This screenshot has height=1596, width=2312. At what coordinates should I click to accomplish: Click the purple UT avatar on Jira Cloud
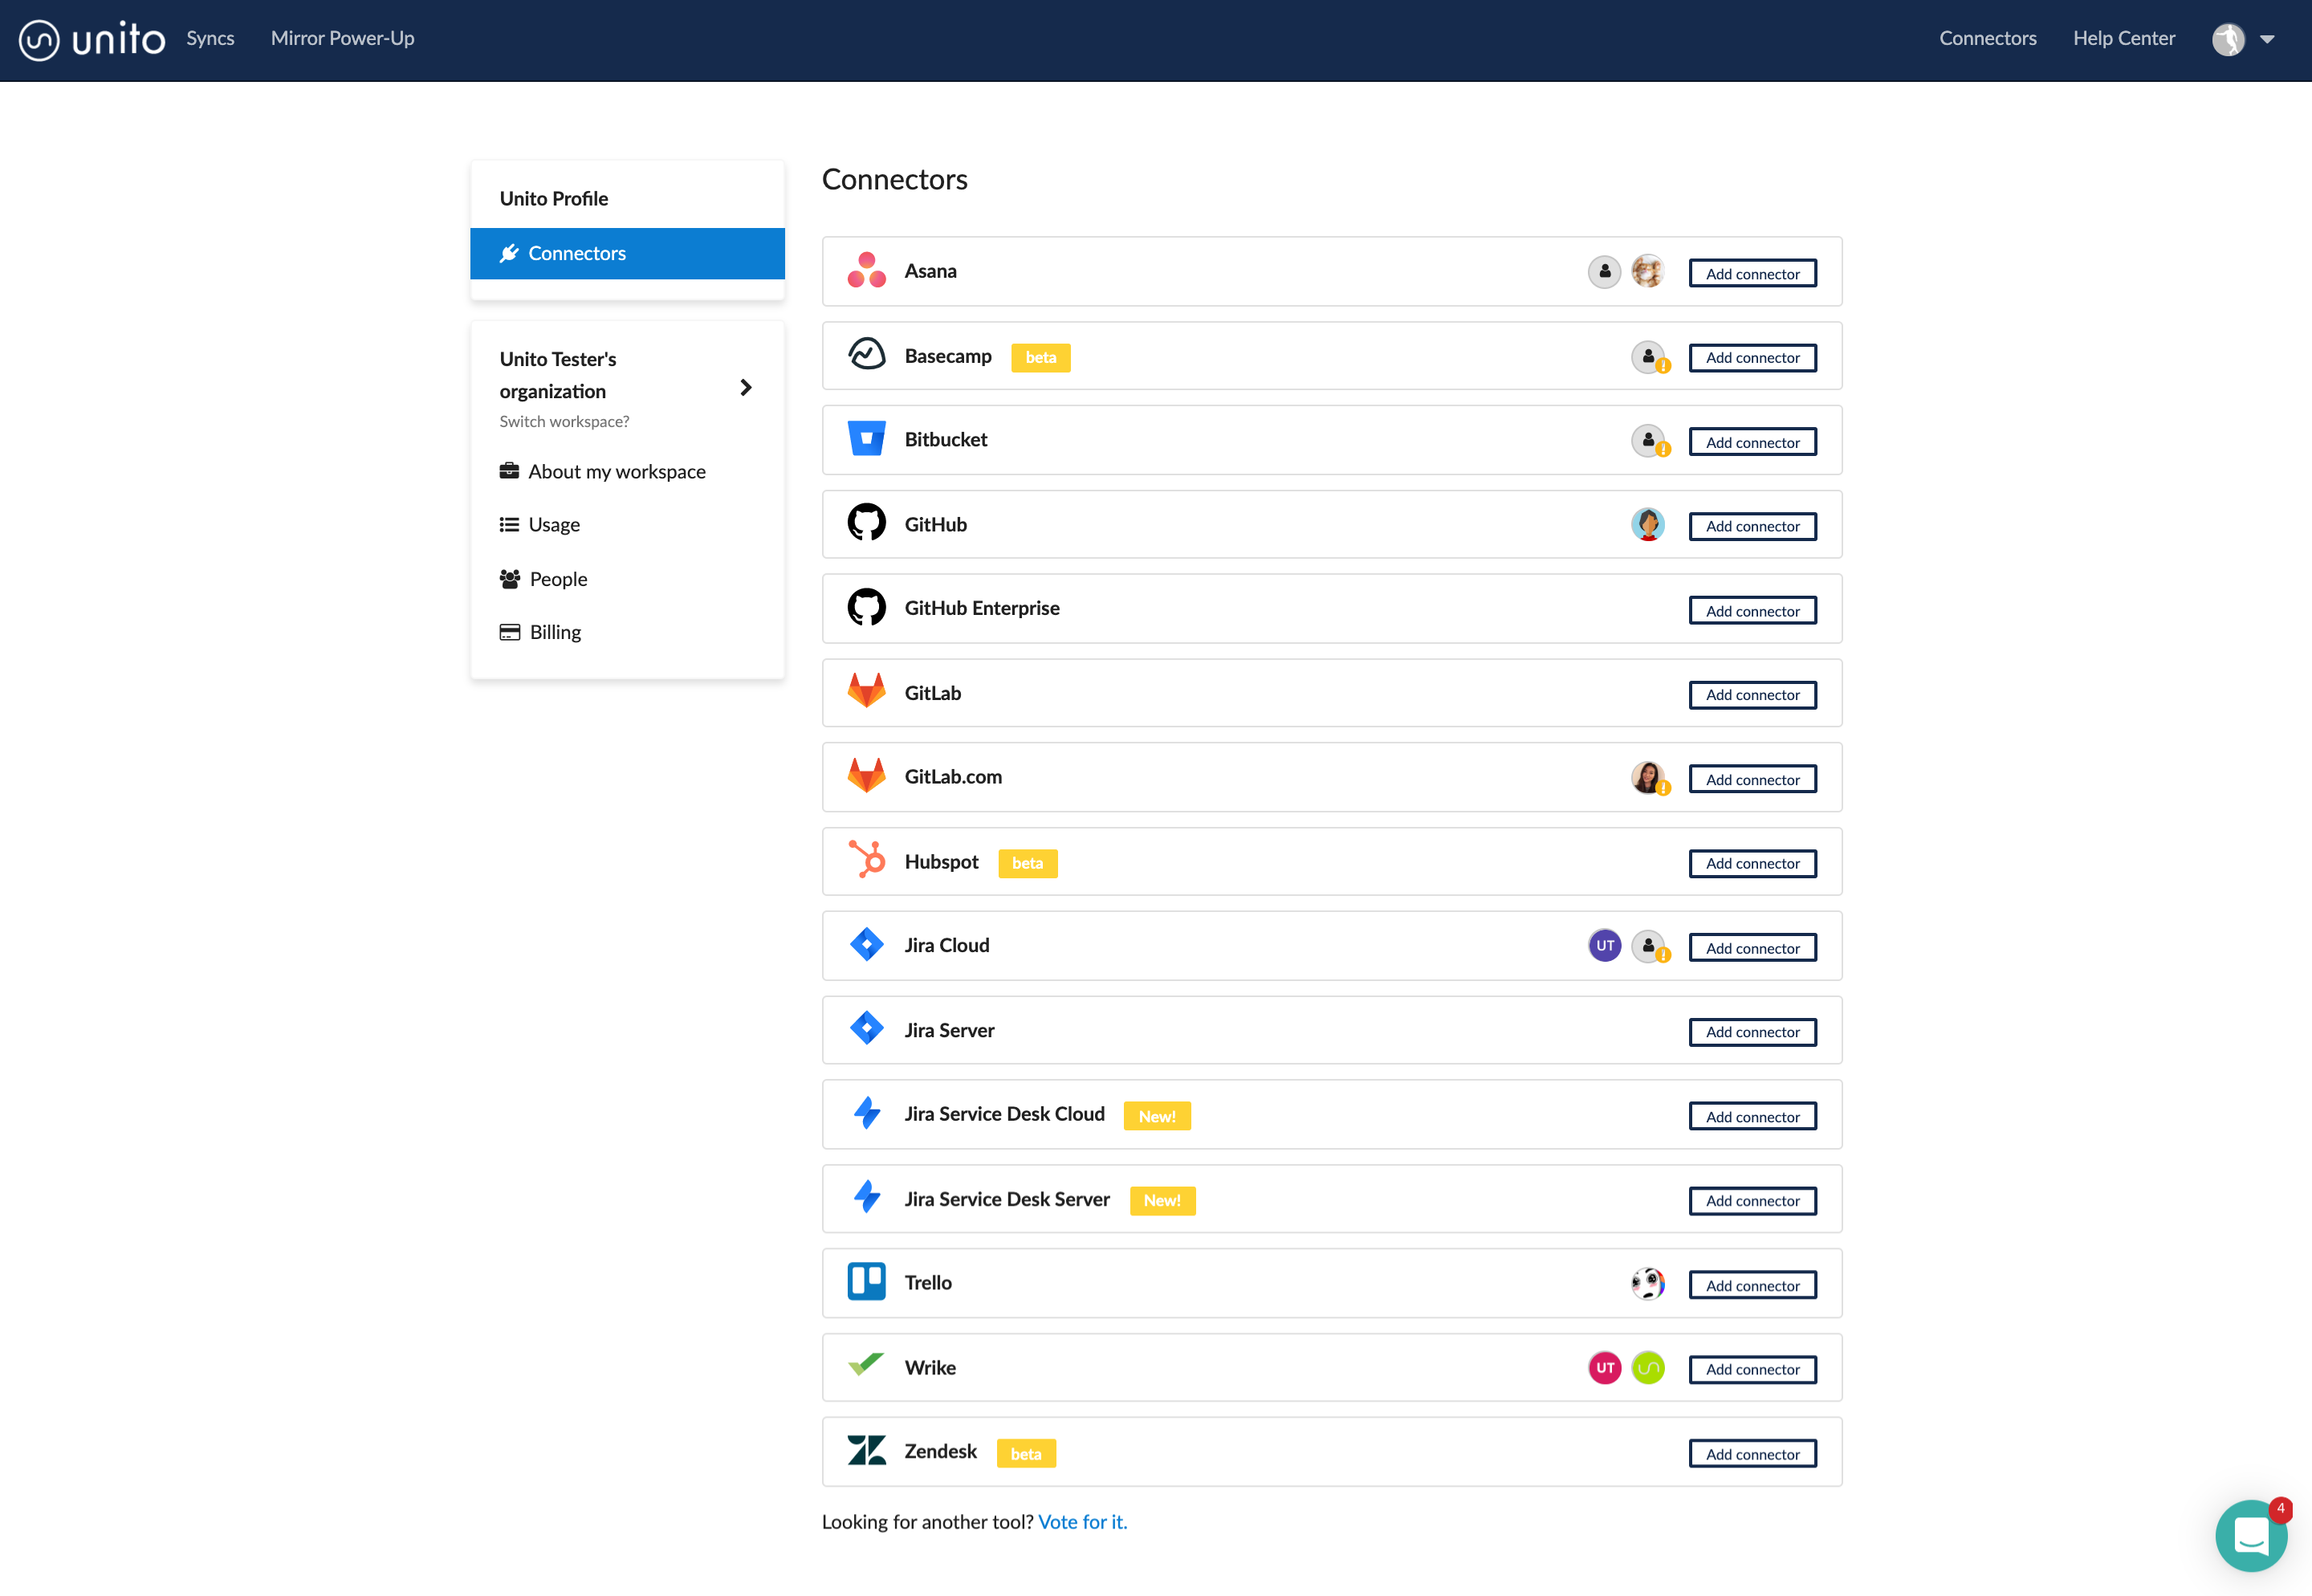click(x=1604, y=945)
